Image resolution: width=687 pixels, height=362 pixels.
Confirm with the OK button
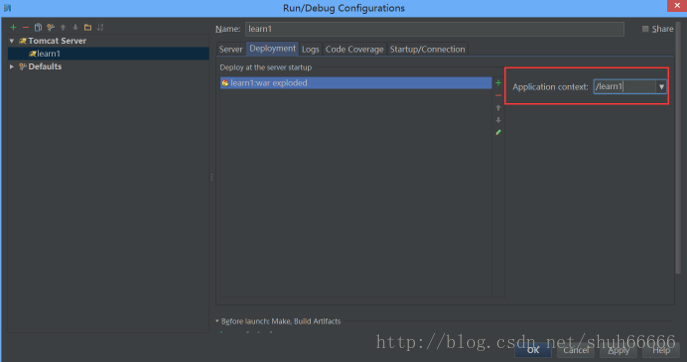pyautogui.click(x=533, y=350)
